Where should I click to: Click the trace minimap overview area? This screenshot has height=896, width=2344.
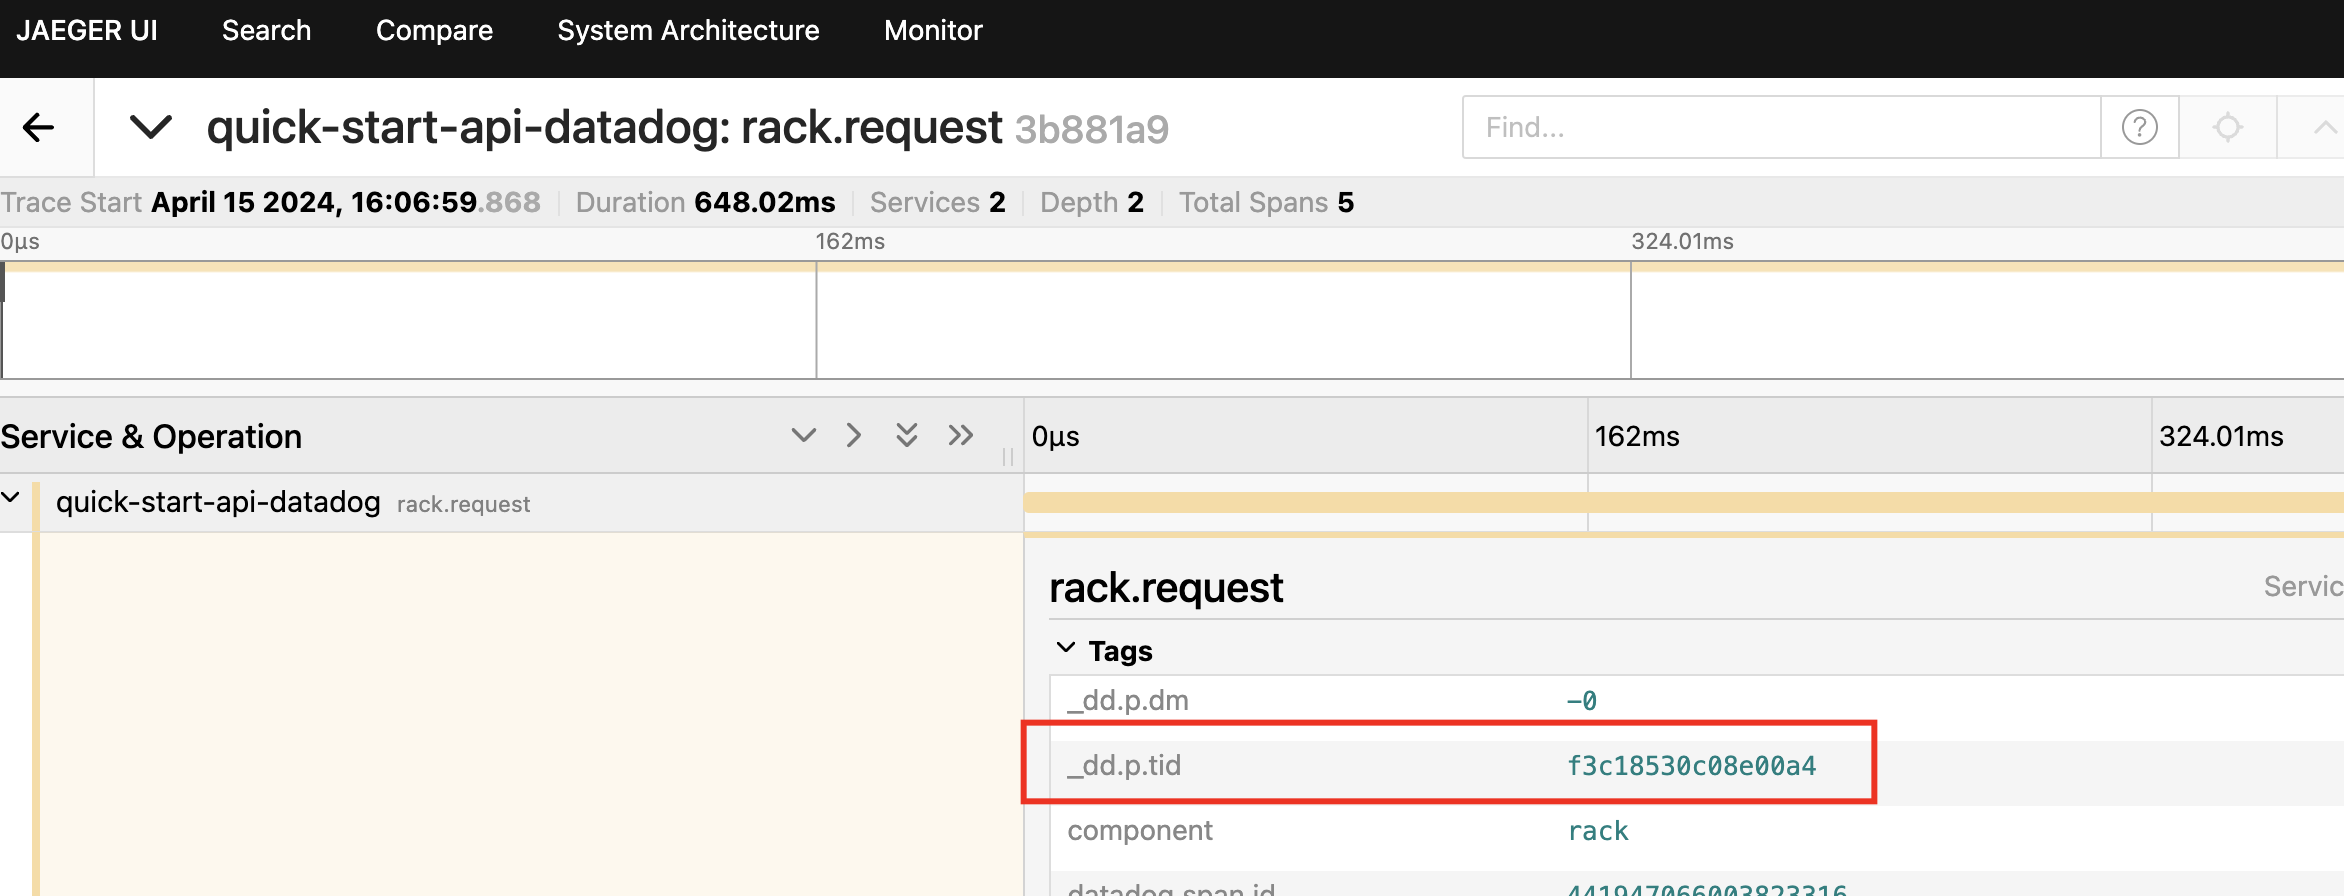pos(1172,320)
